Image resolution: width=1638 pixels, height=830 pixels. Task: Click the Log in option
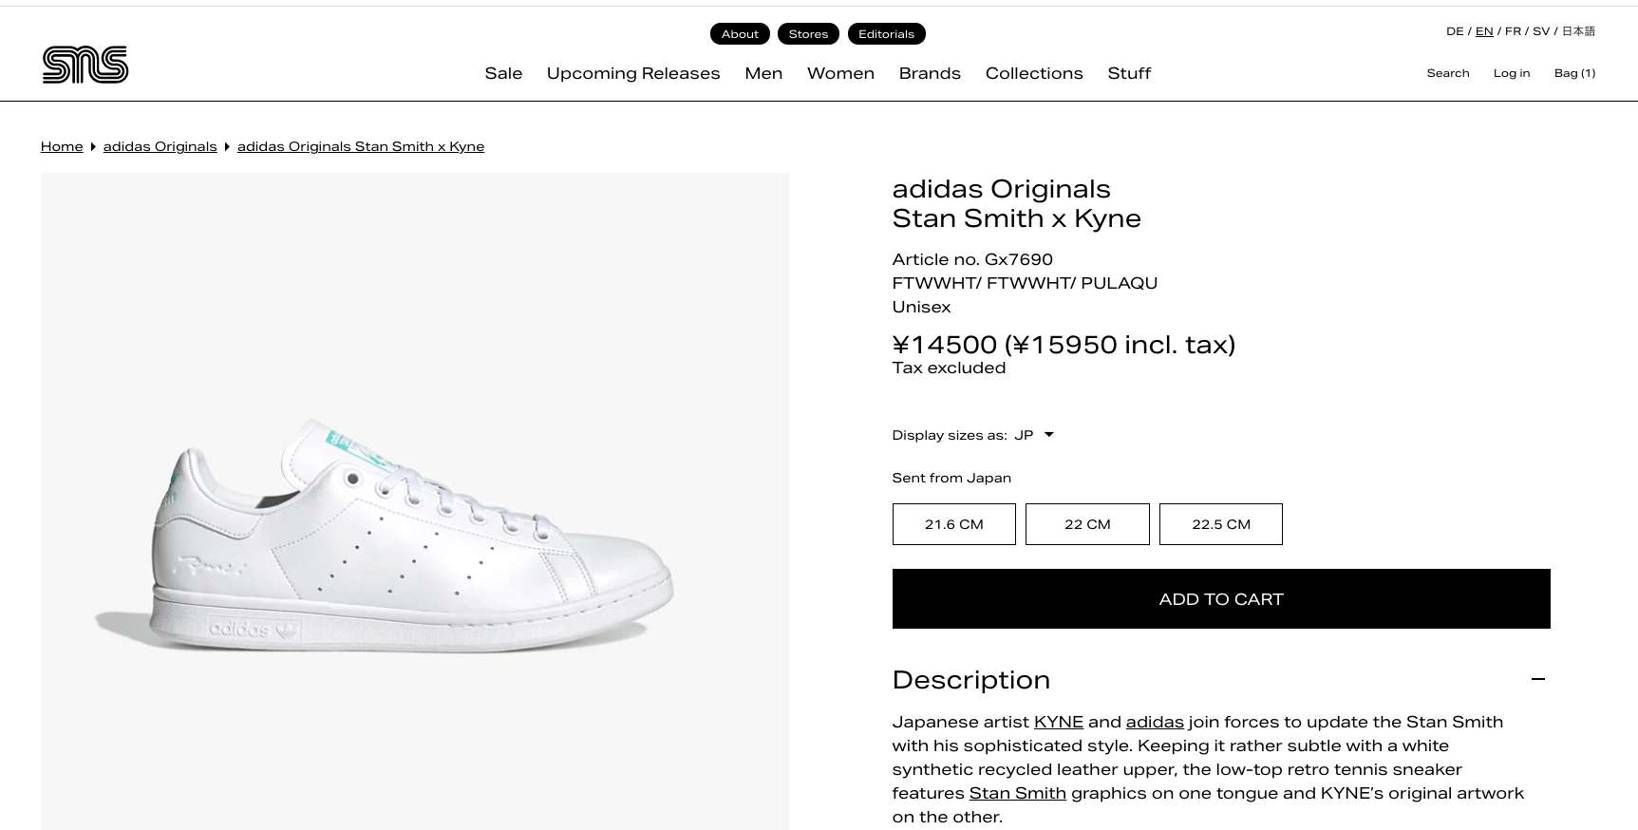click(1511, 72)
